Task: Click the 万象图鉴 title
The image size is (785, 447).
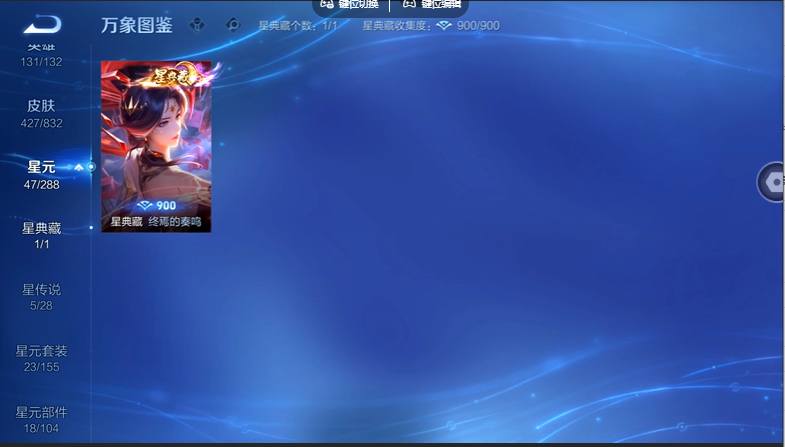Action: point(137,25)
